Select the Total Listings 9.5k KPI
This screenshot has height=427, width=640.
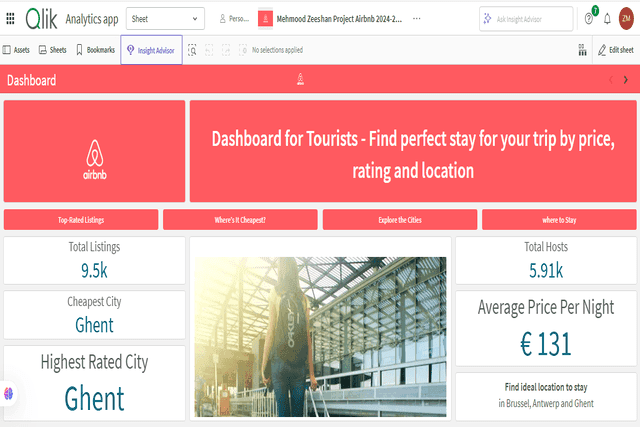(x=94, y=260)
